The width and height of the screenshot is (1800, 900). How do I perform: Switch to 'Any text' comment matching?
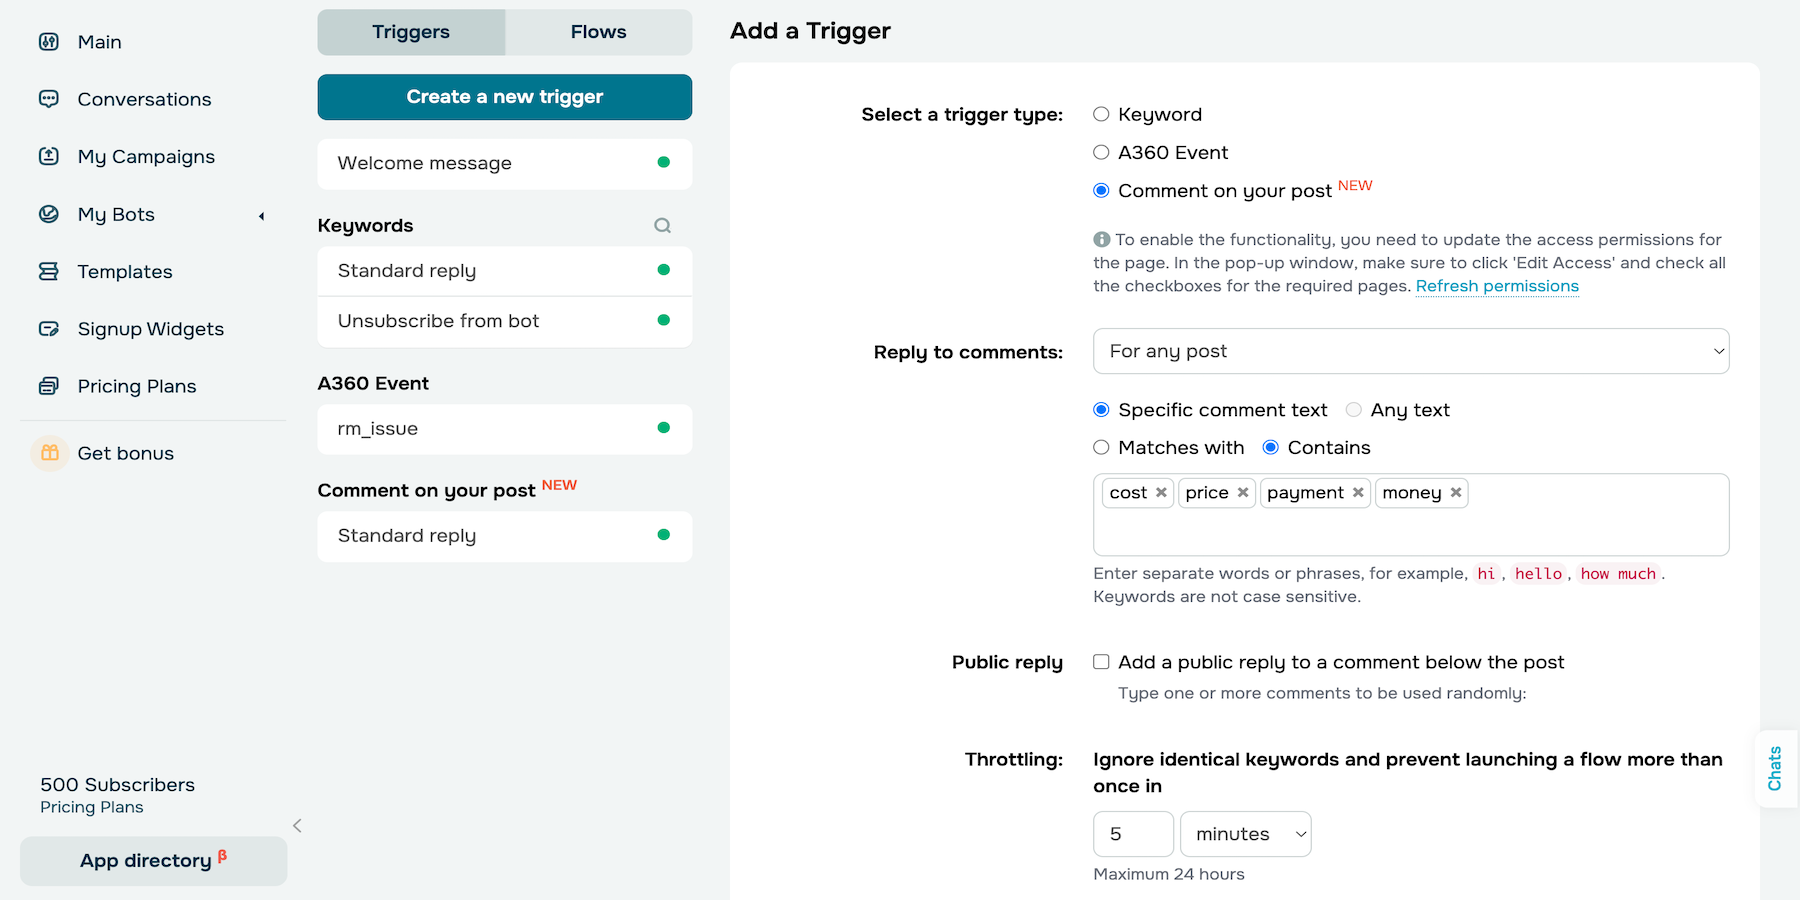pyautogui.click(x=1353, y=409)
